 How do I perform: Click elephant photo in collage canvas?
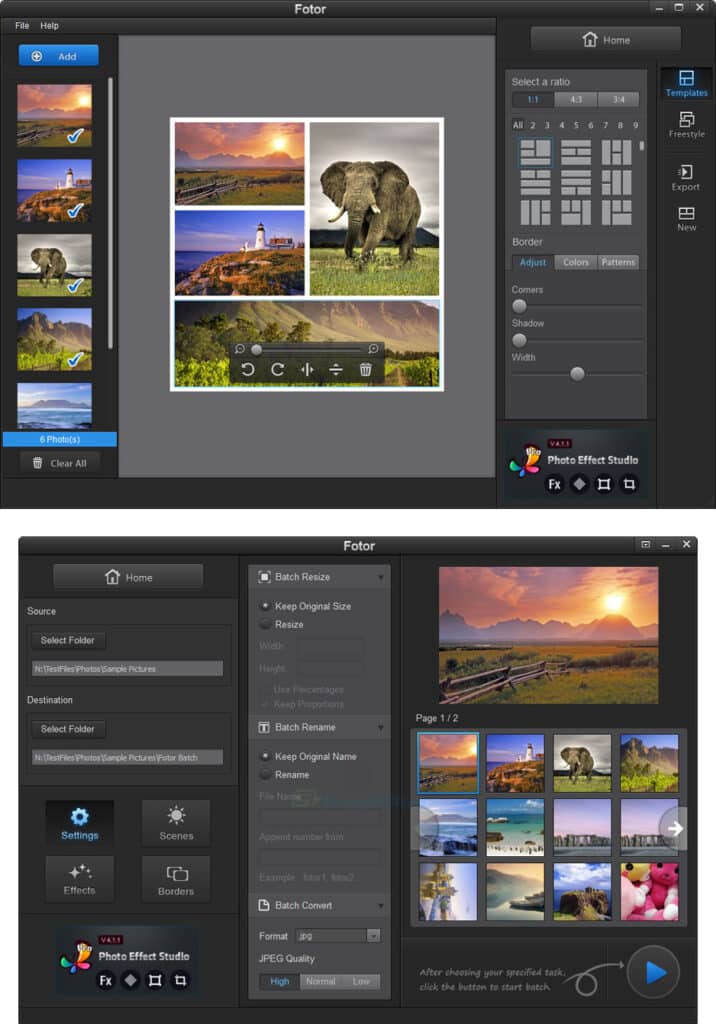(x=374, y=209)
